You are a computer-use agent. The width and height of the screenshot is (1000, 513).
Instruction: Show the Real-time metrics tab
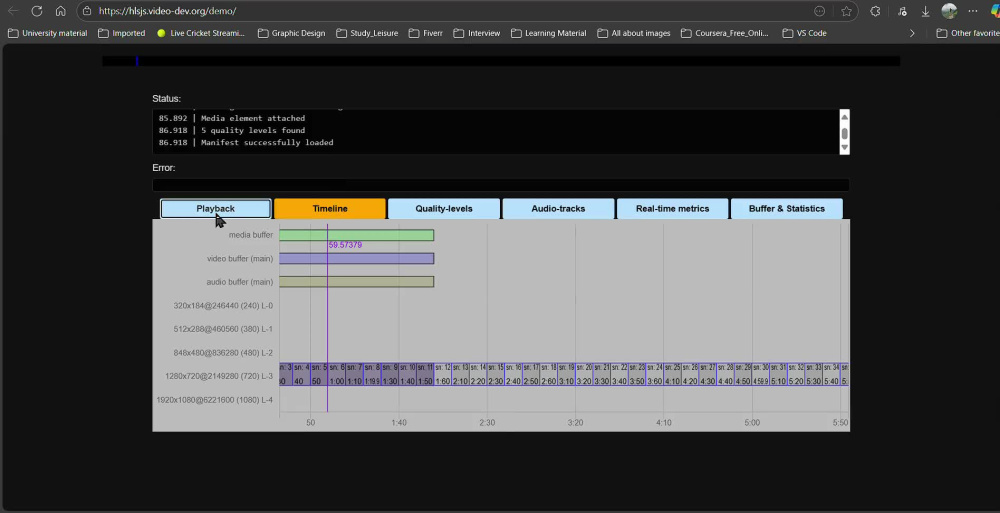672,209
